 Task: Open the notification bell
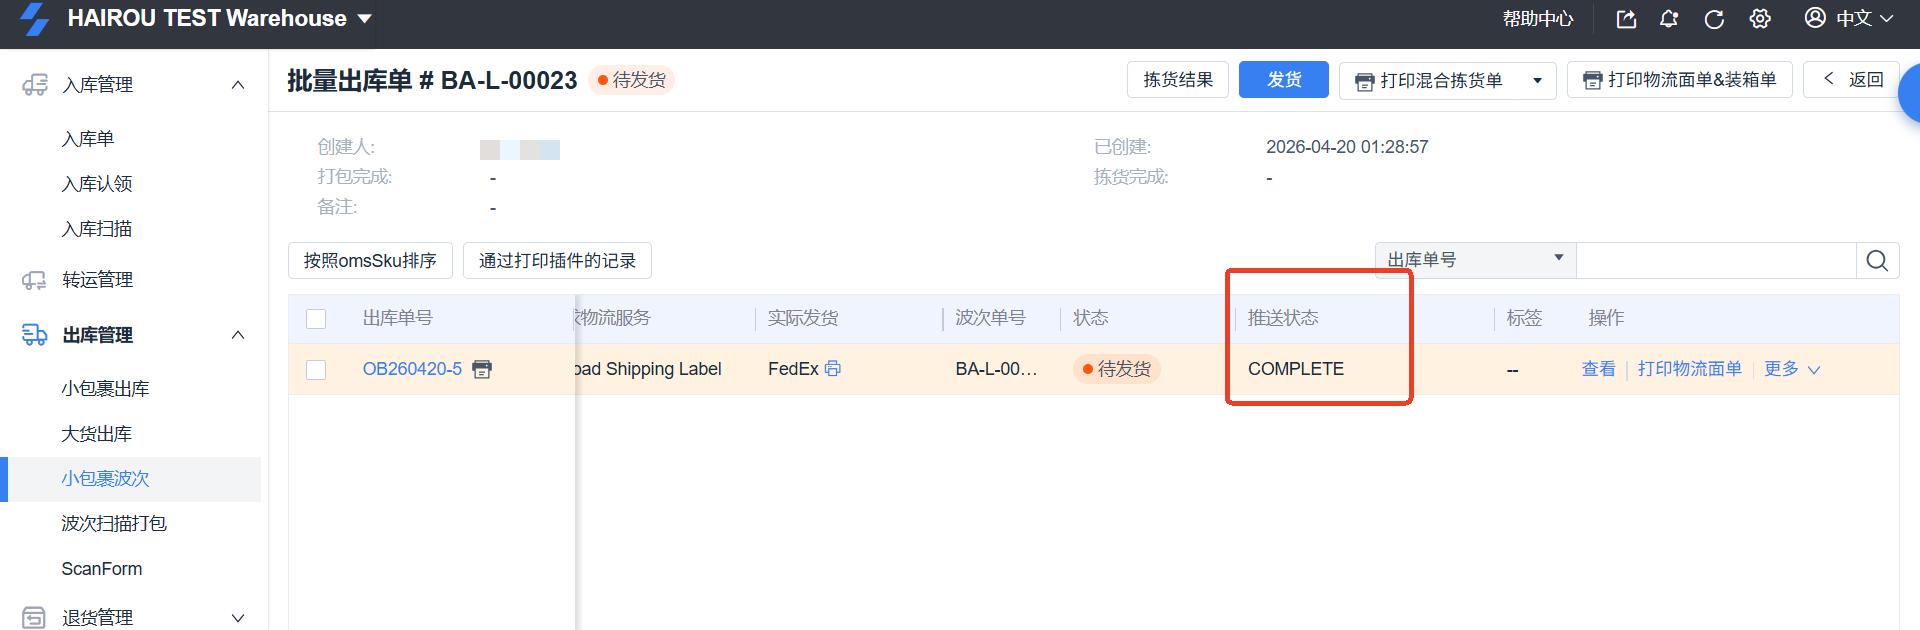coord(1669,19)
